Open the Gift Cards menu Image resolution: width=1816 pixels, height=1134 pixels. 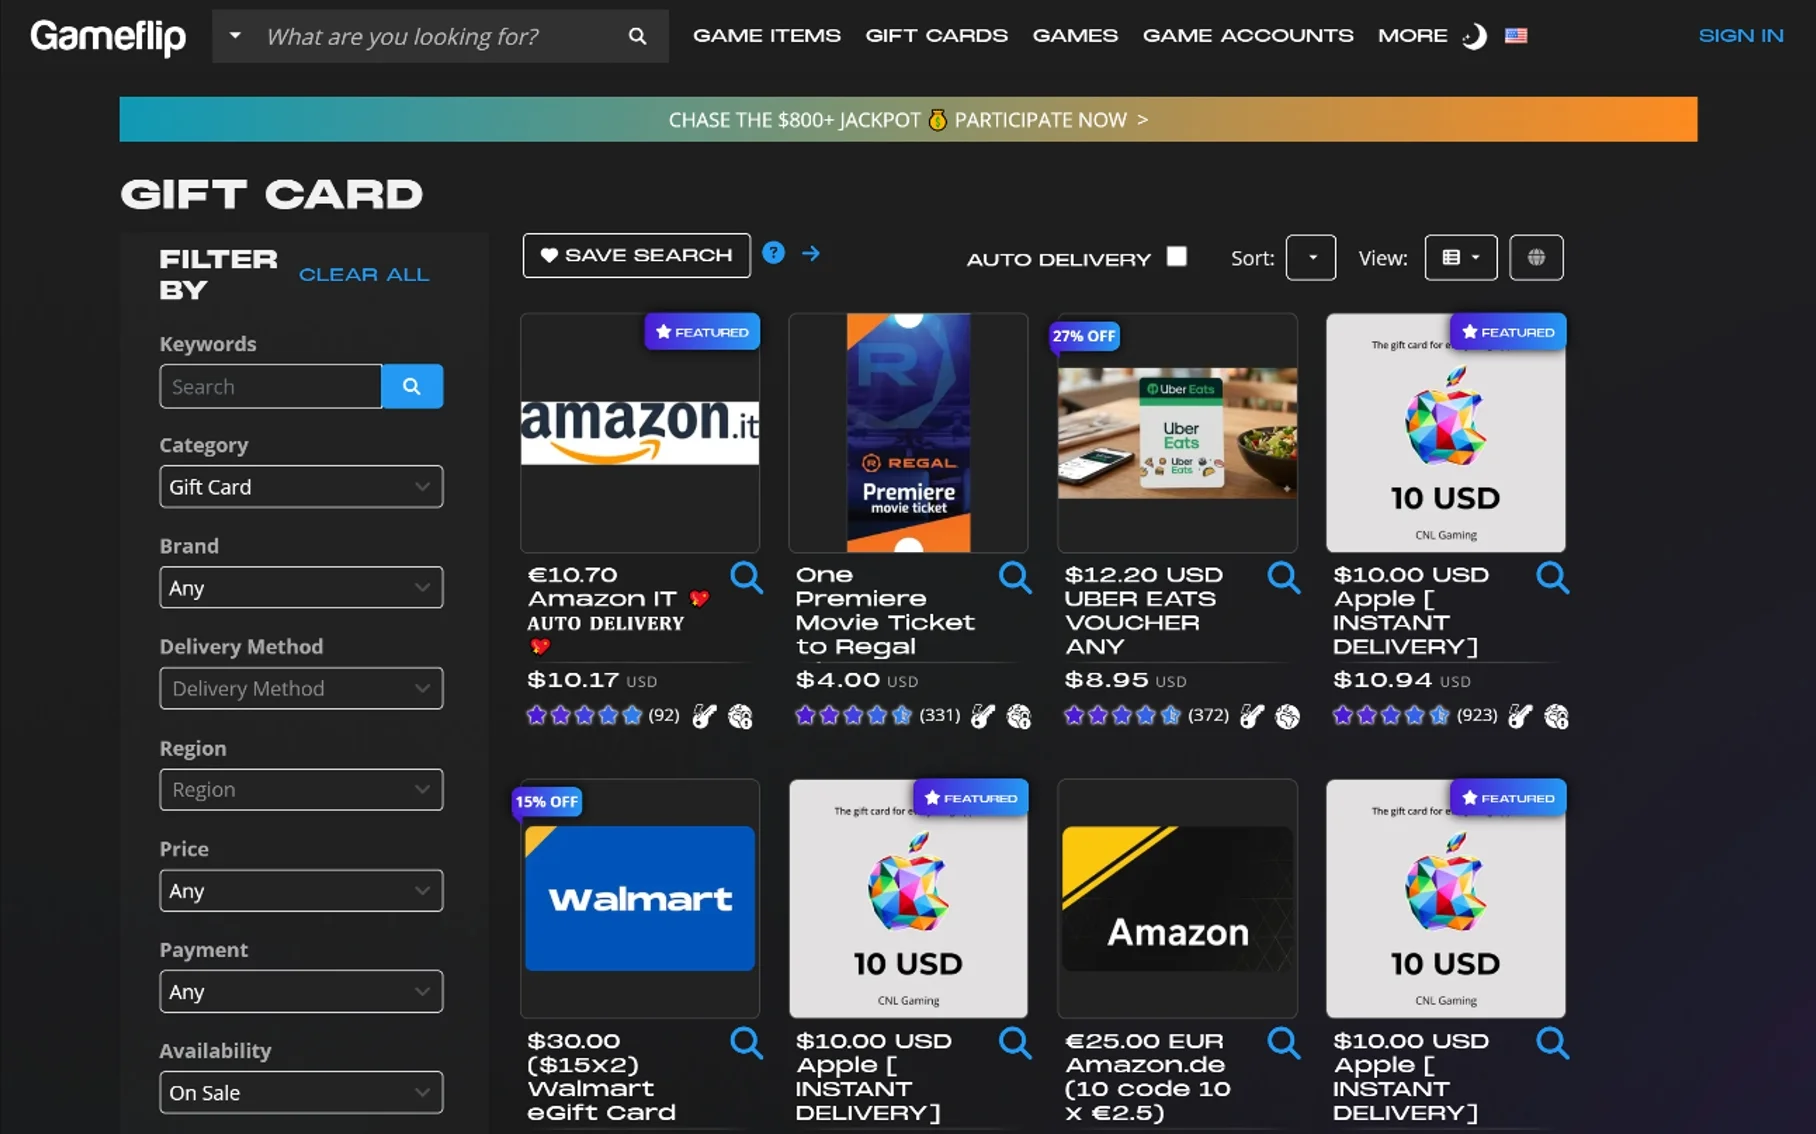click(936, 36)
